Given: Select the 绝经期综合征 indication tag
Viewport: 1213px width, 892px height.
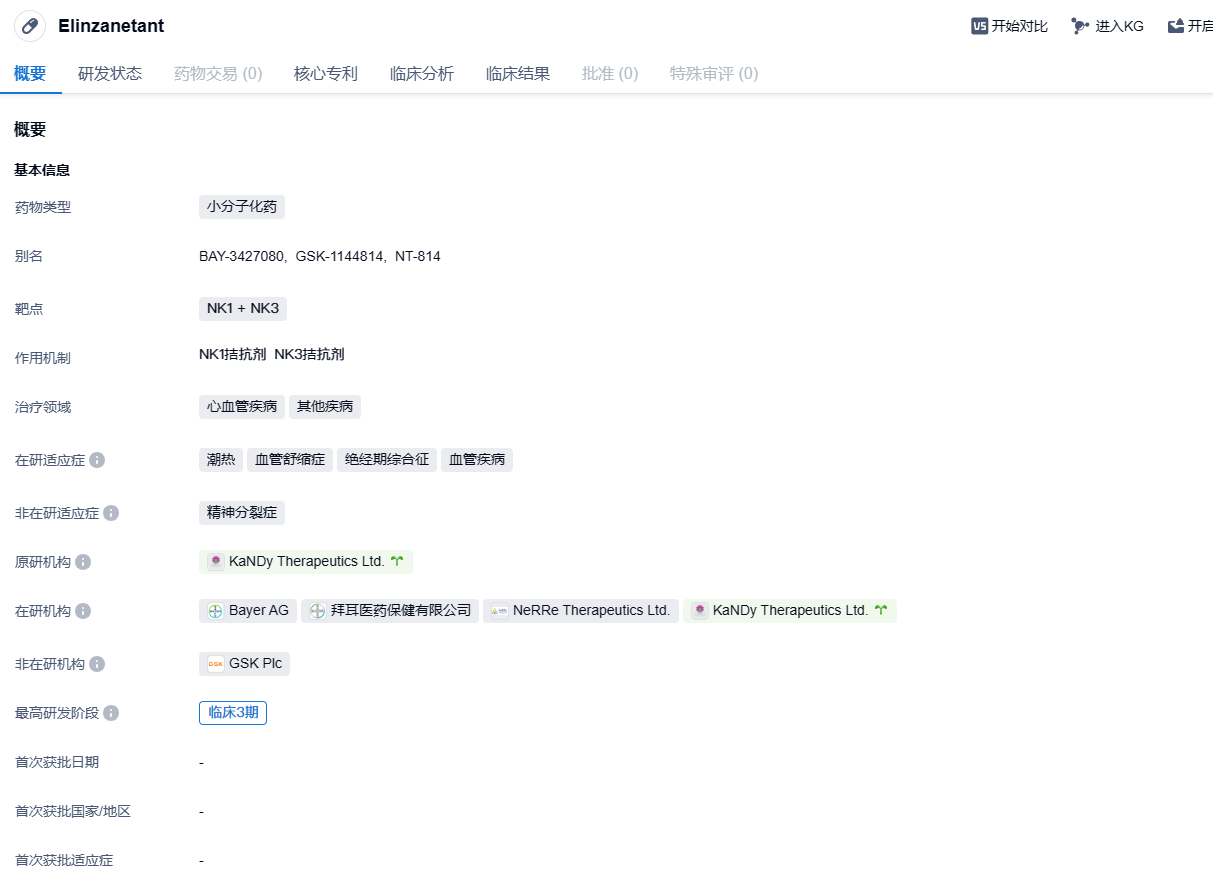Looking at the screenshot, I should click(387, 460).
